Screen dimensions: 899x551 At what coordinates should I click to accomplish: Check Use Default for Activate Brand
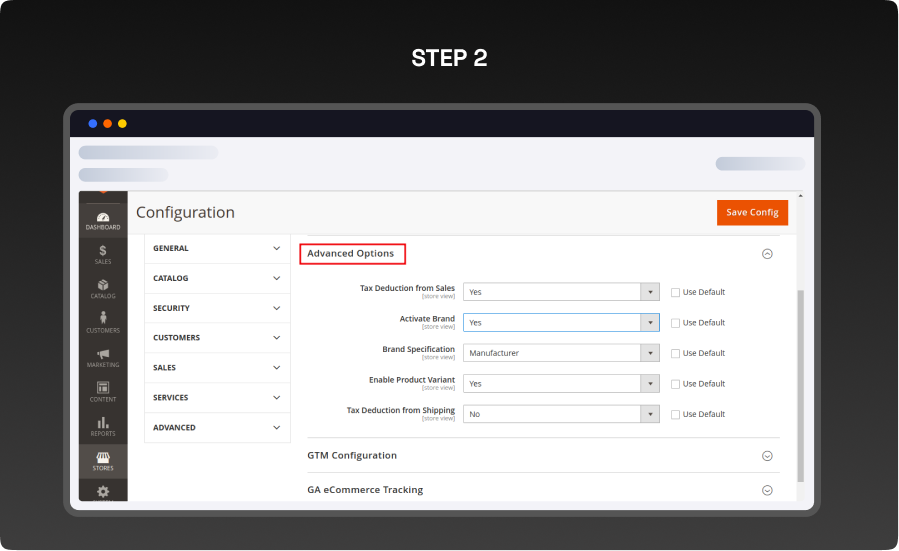click(x=676, y=323)
